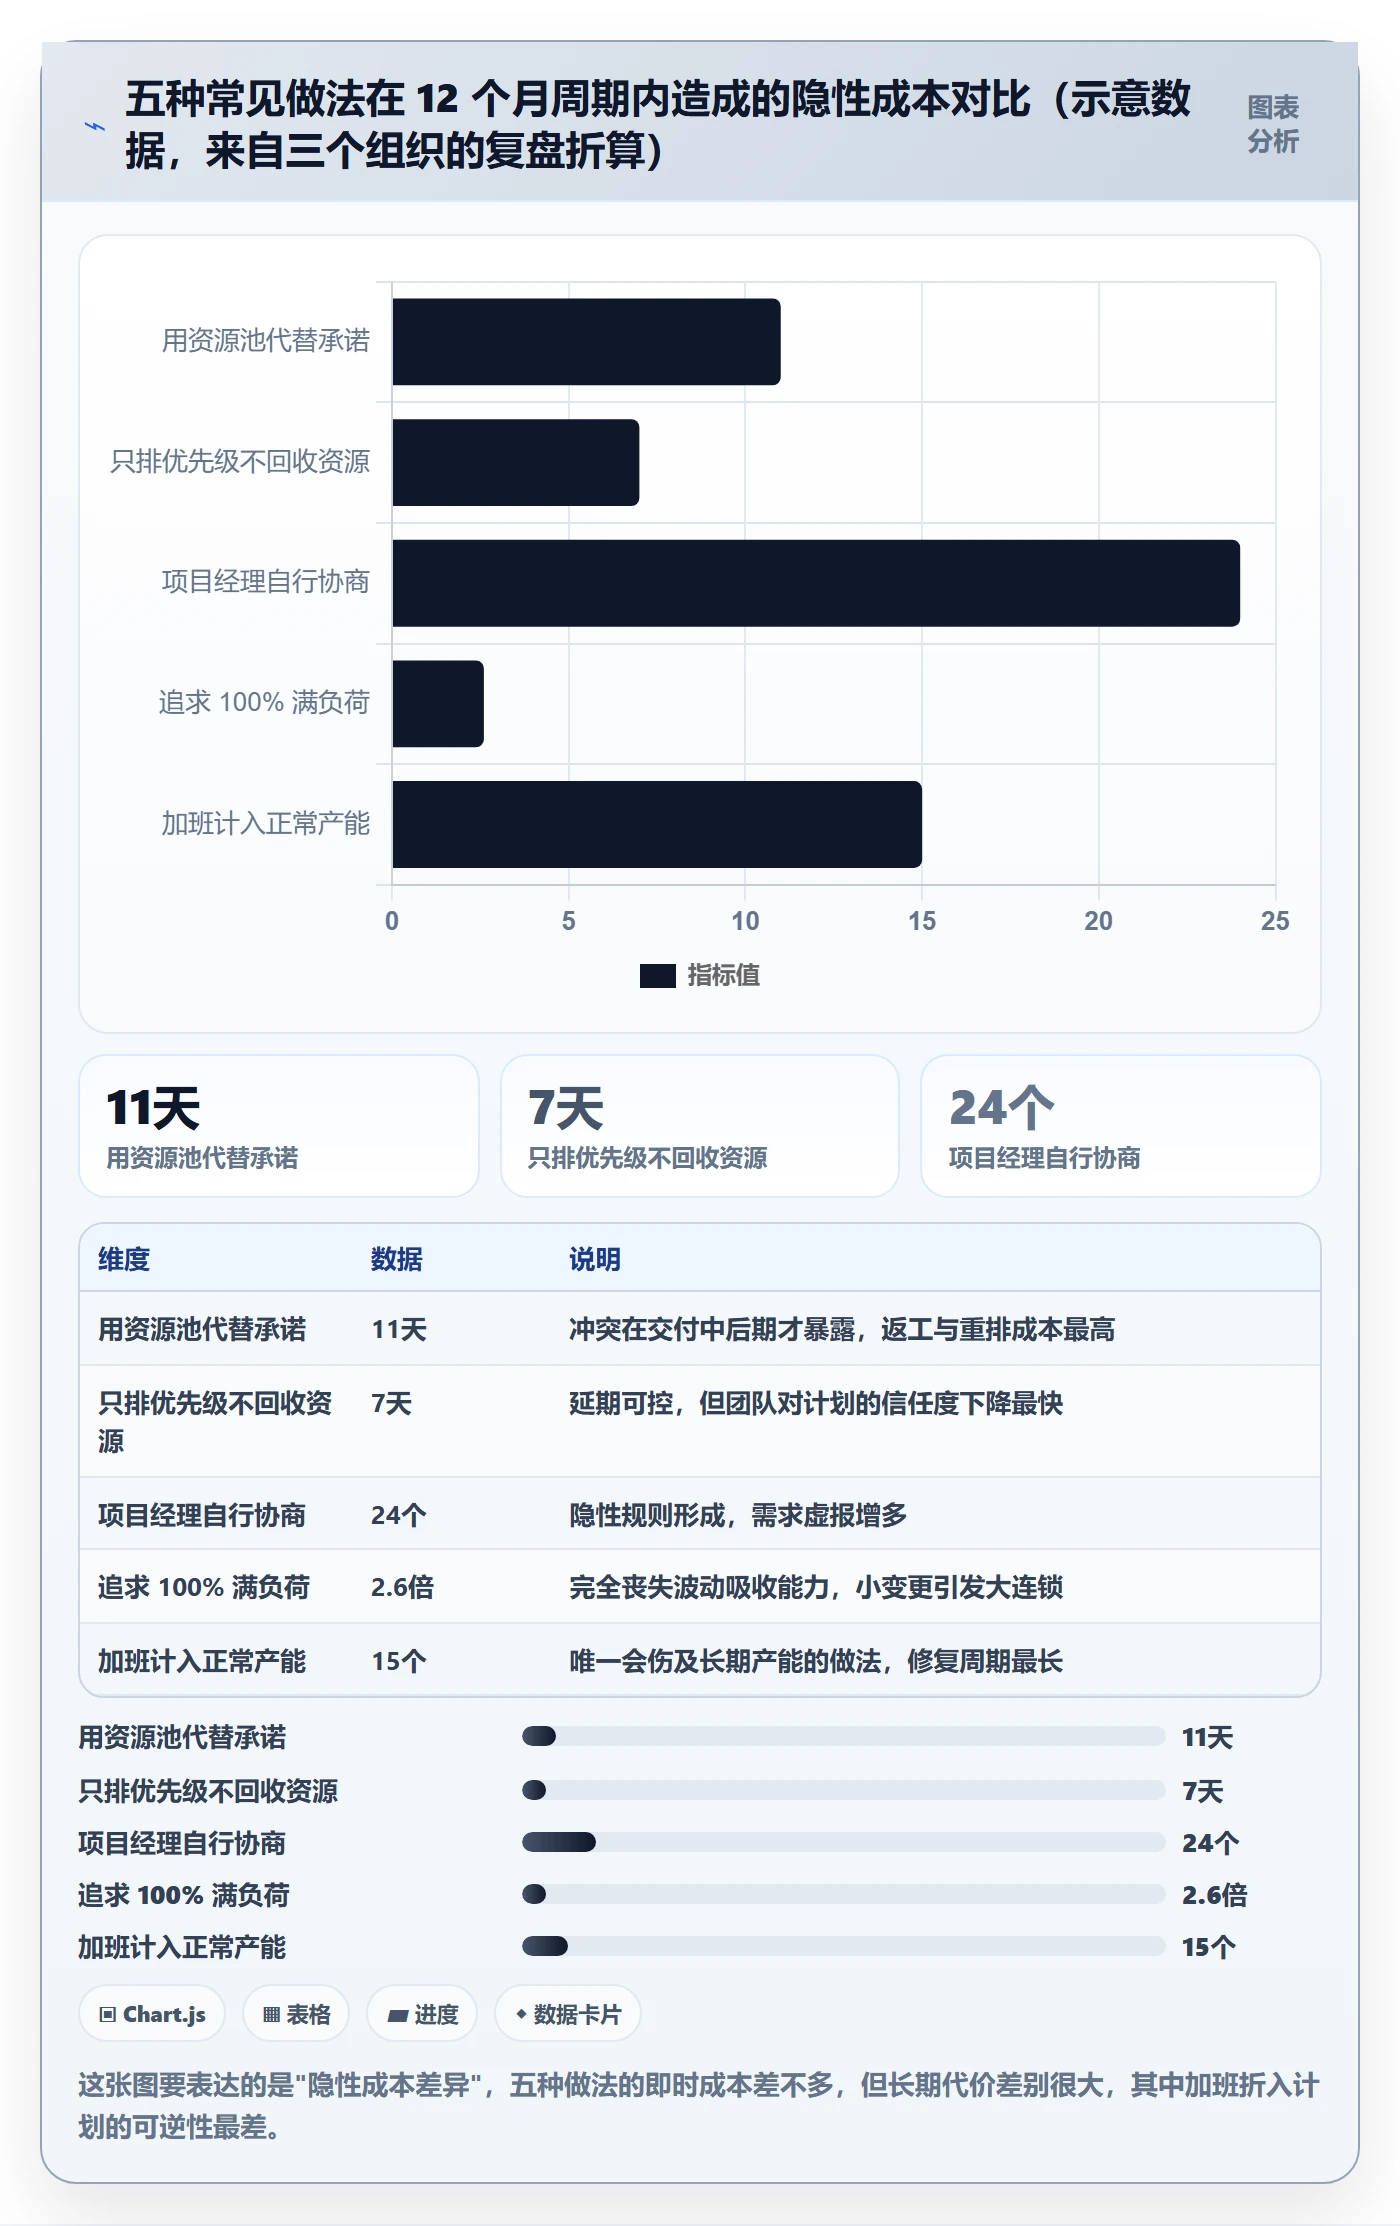The height and width of the screenshot is (2226, 1400).
Task: Click the lightning icon beside the title
Action: coord(94,127)
